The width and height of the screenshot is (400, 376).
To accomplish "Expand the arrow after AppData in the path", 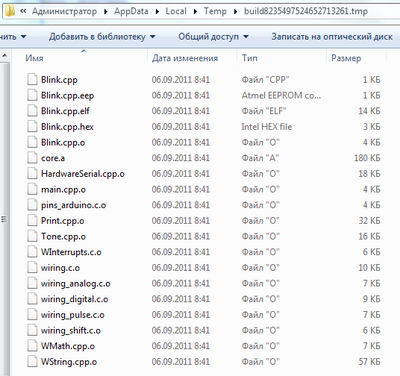I will pyautogui.click(x=157, y=11).
